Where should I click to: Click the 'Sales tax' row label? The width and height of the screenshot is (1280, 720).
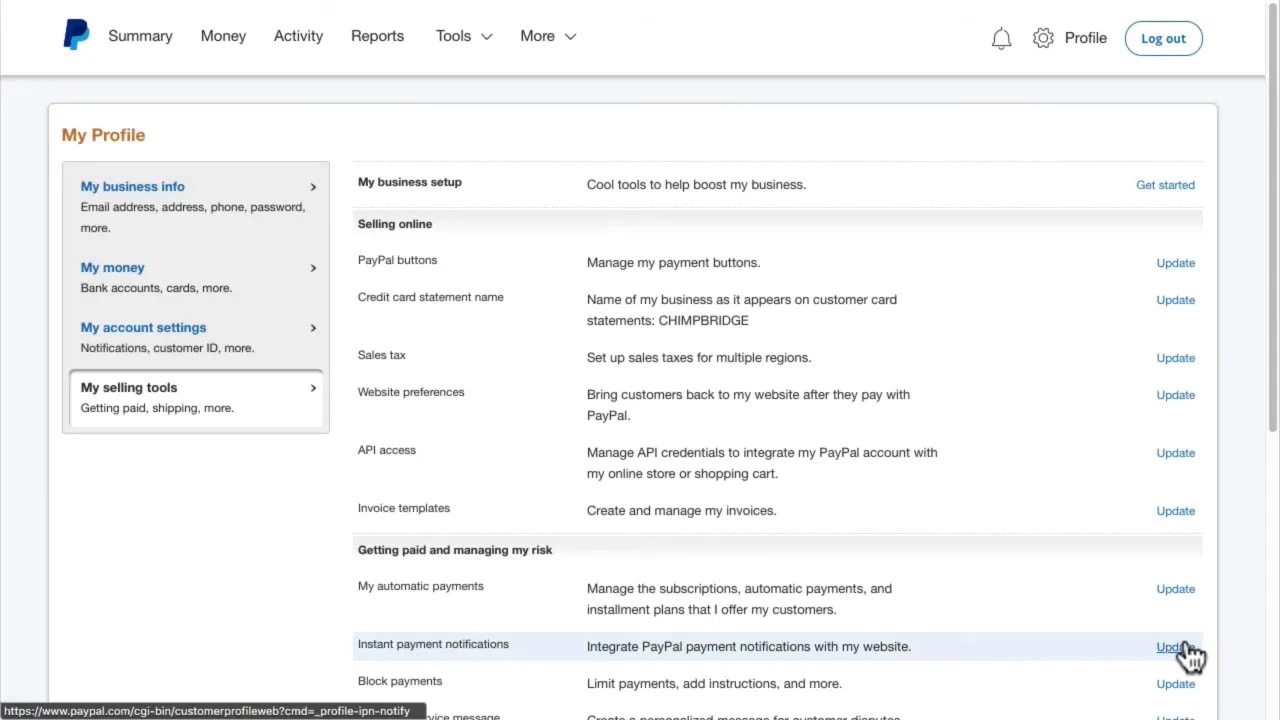382,355
